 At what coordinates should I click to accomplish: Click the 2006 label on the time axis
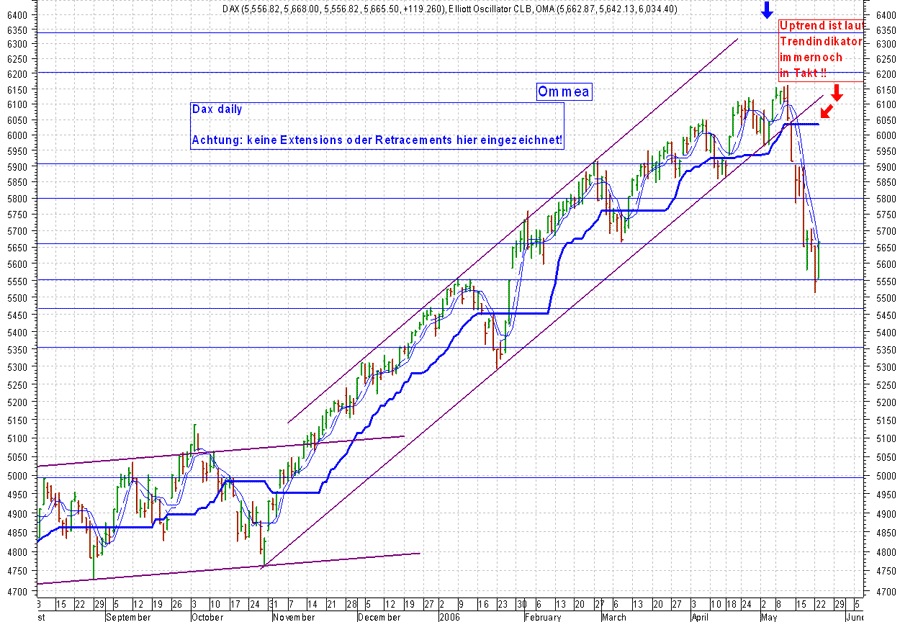point(450,615)
